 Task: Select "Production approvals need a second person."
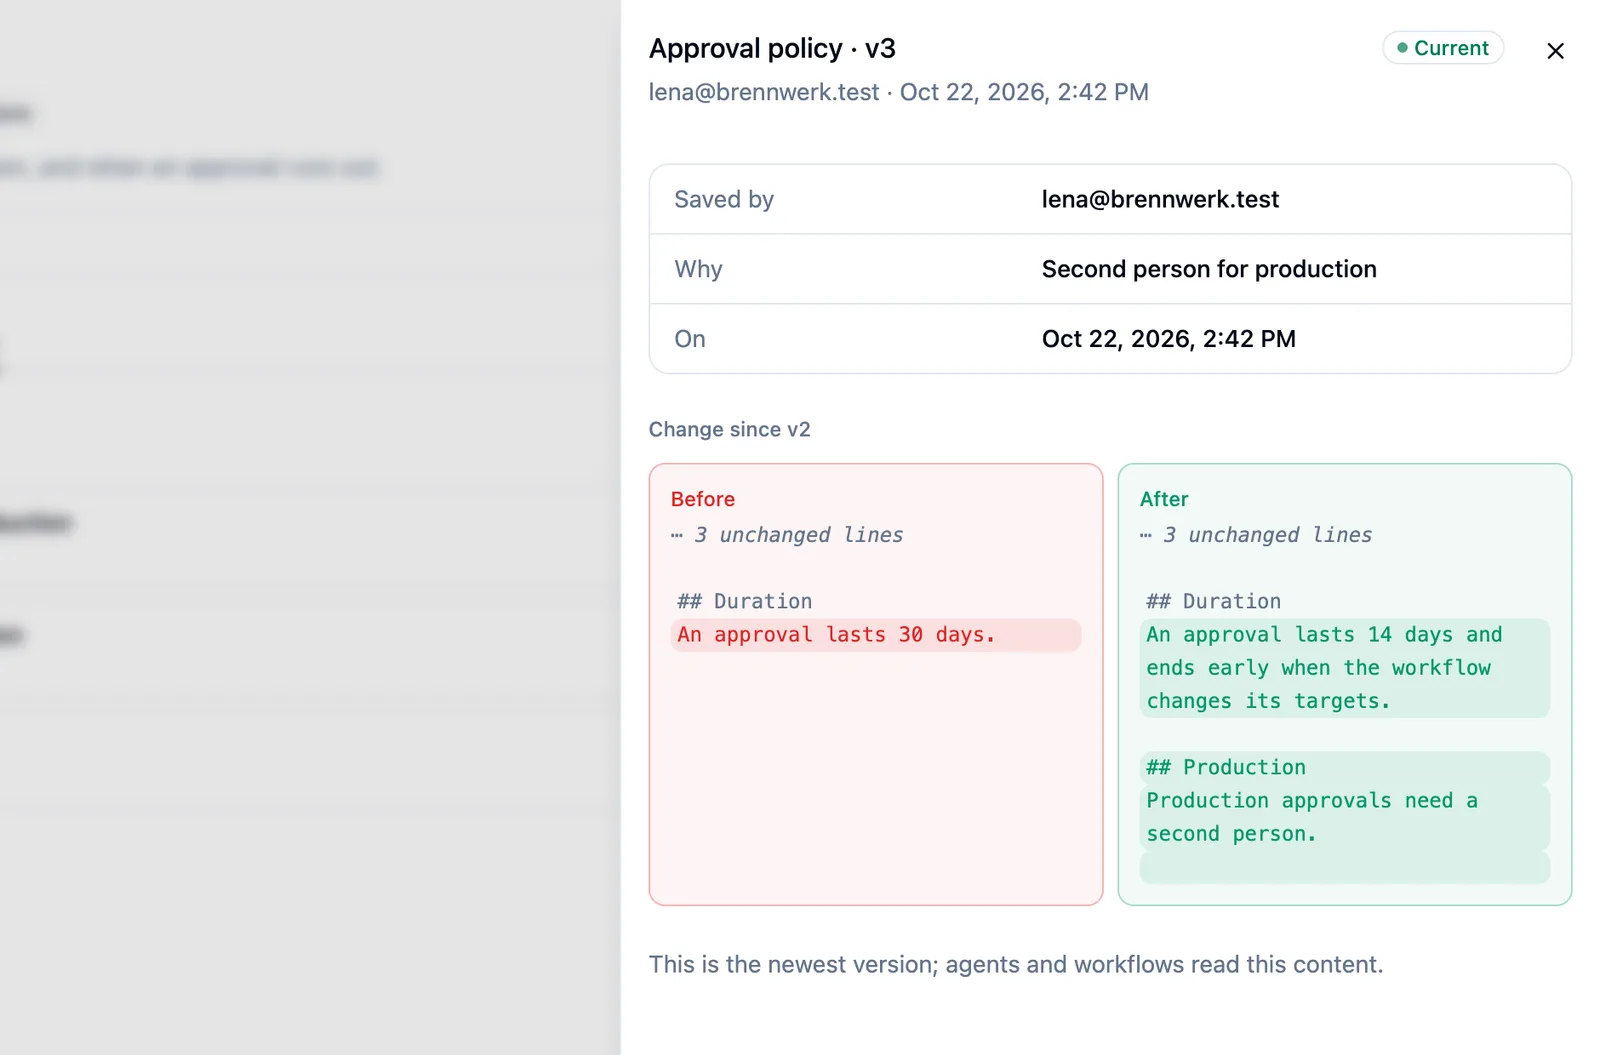(x=1345, y=817)
